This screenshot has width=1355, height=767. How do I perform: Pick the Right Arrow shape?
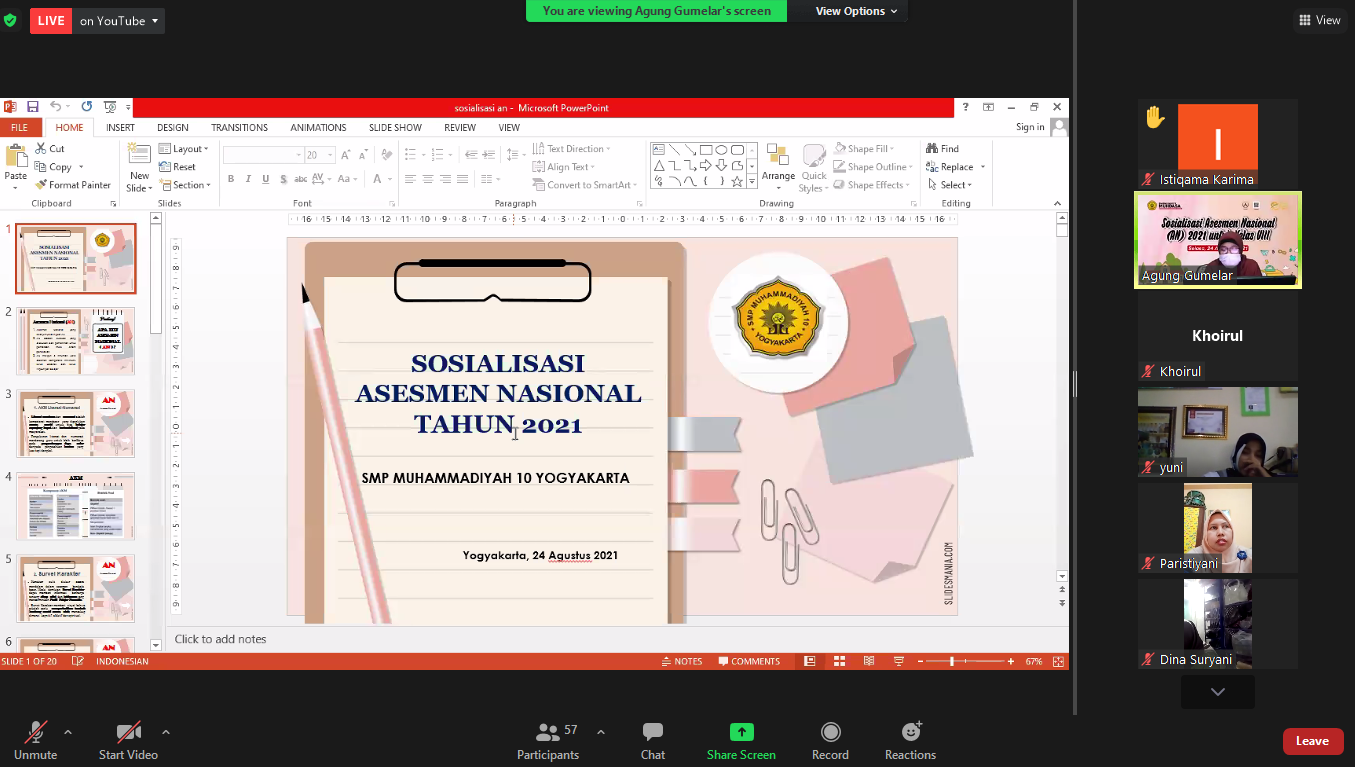(705, 165)
